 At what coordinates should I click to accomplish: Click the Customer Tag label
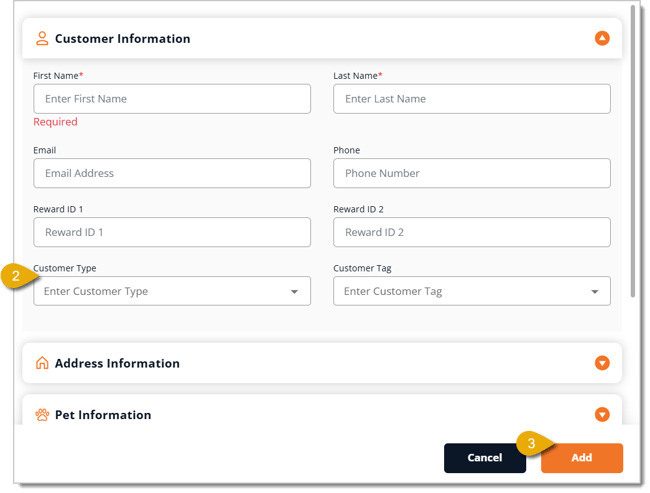pos(362,268)
